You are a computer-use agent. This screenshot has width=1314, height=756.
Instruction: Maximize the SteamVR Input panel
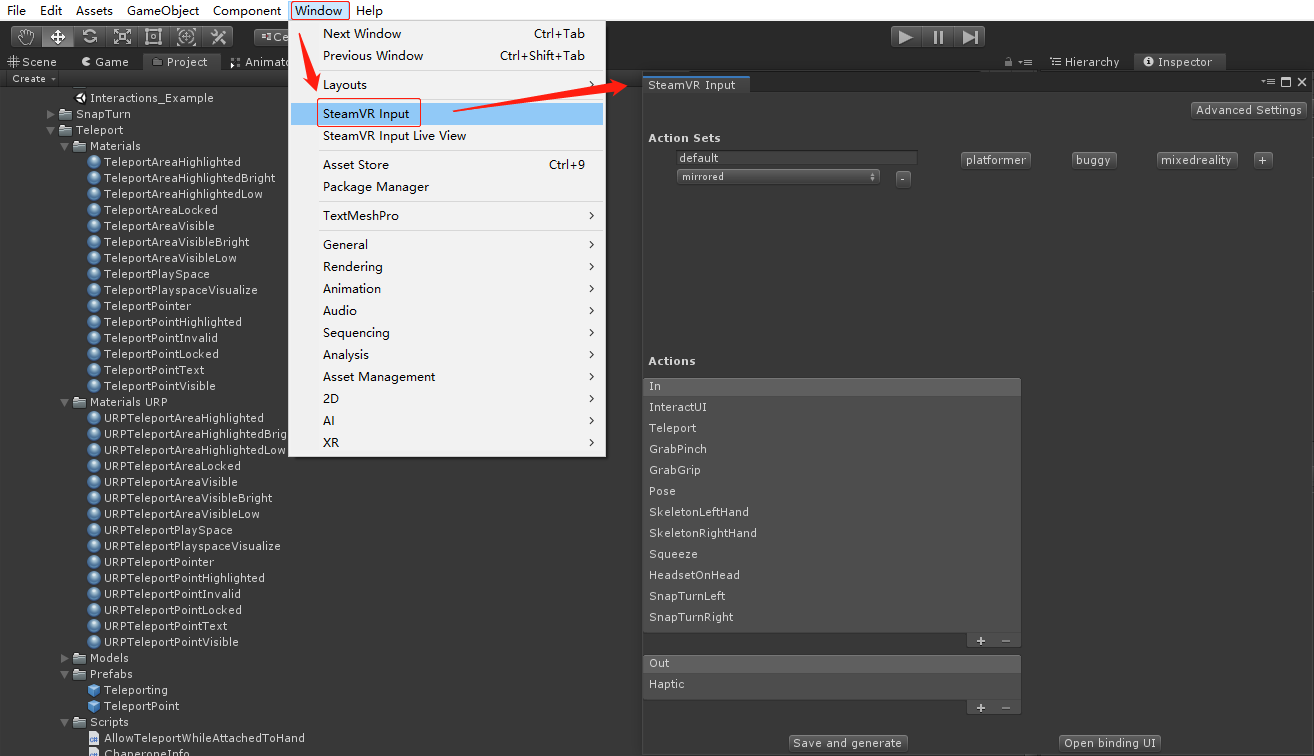pyautogui.click(x=1286, y=82)
